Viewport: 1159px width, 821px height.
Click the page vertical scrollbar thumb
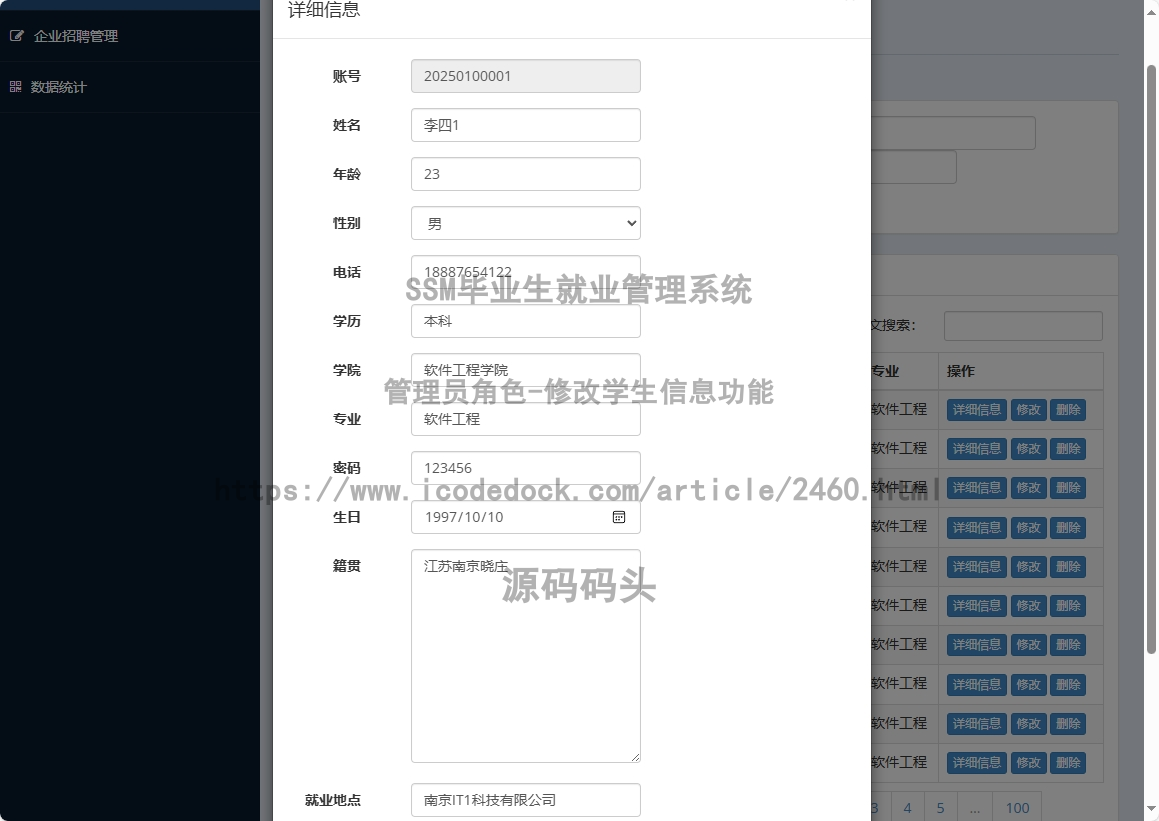coord(1151,359)
